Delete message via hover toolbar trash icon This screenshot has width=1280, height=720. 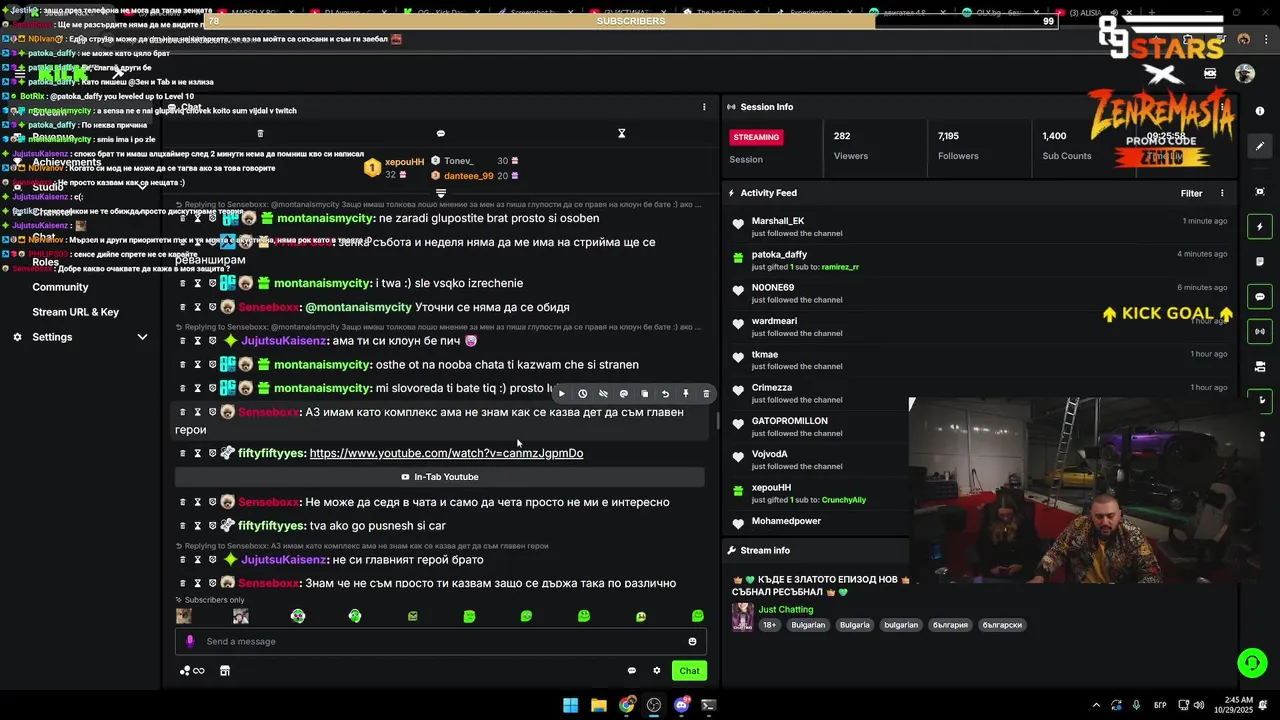tap(706, 394)
